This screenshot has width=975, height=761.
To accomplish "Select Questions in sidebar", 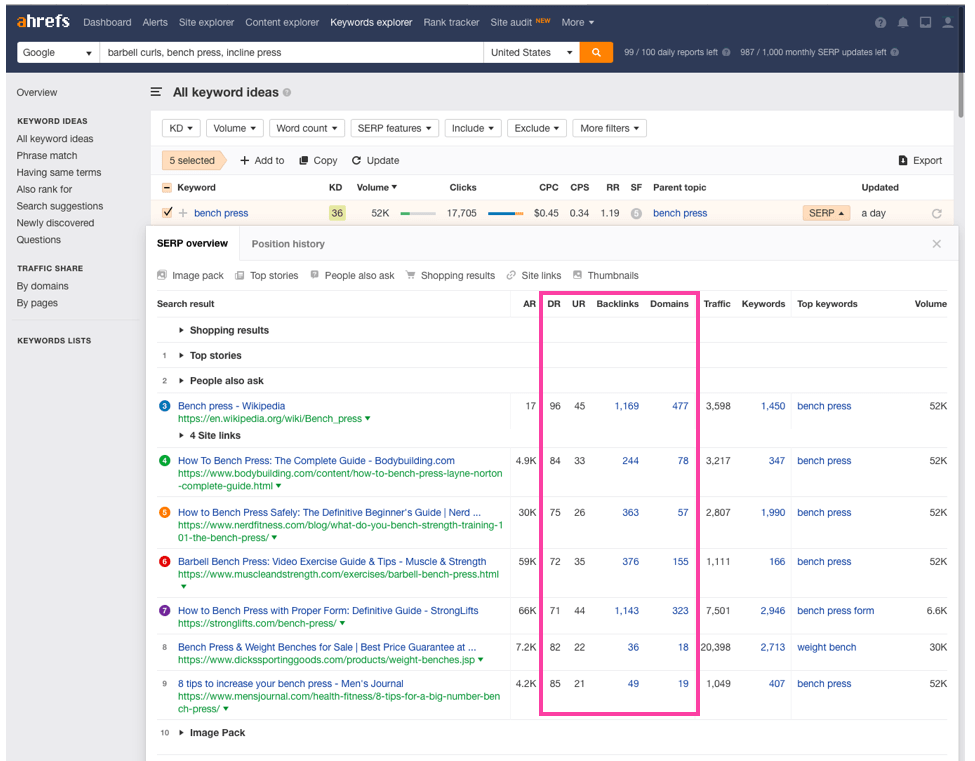I will coord(39,239).
